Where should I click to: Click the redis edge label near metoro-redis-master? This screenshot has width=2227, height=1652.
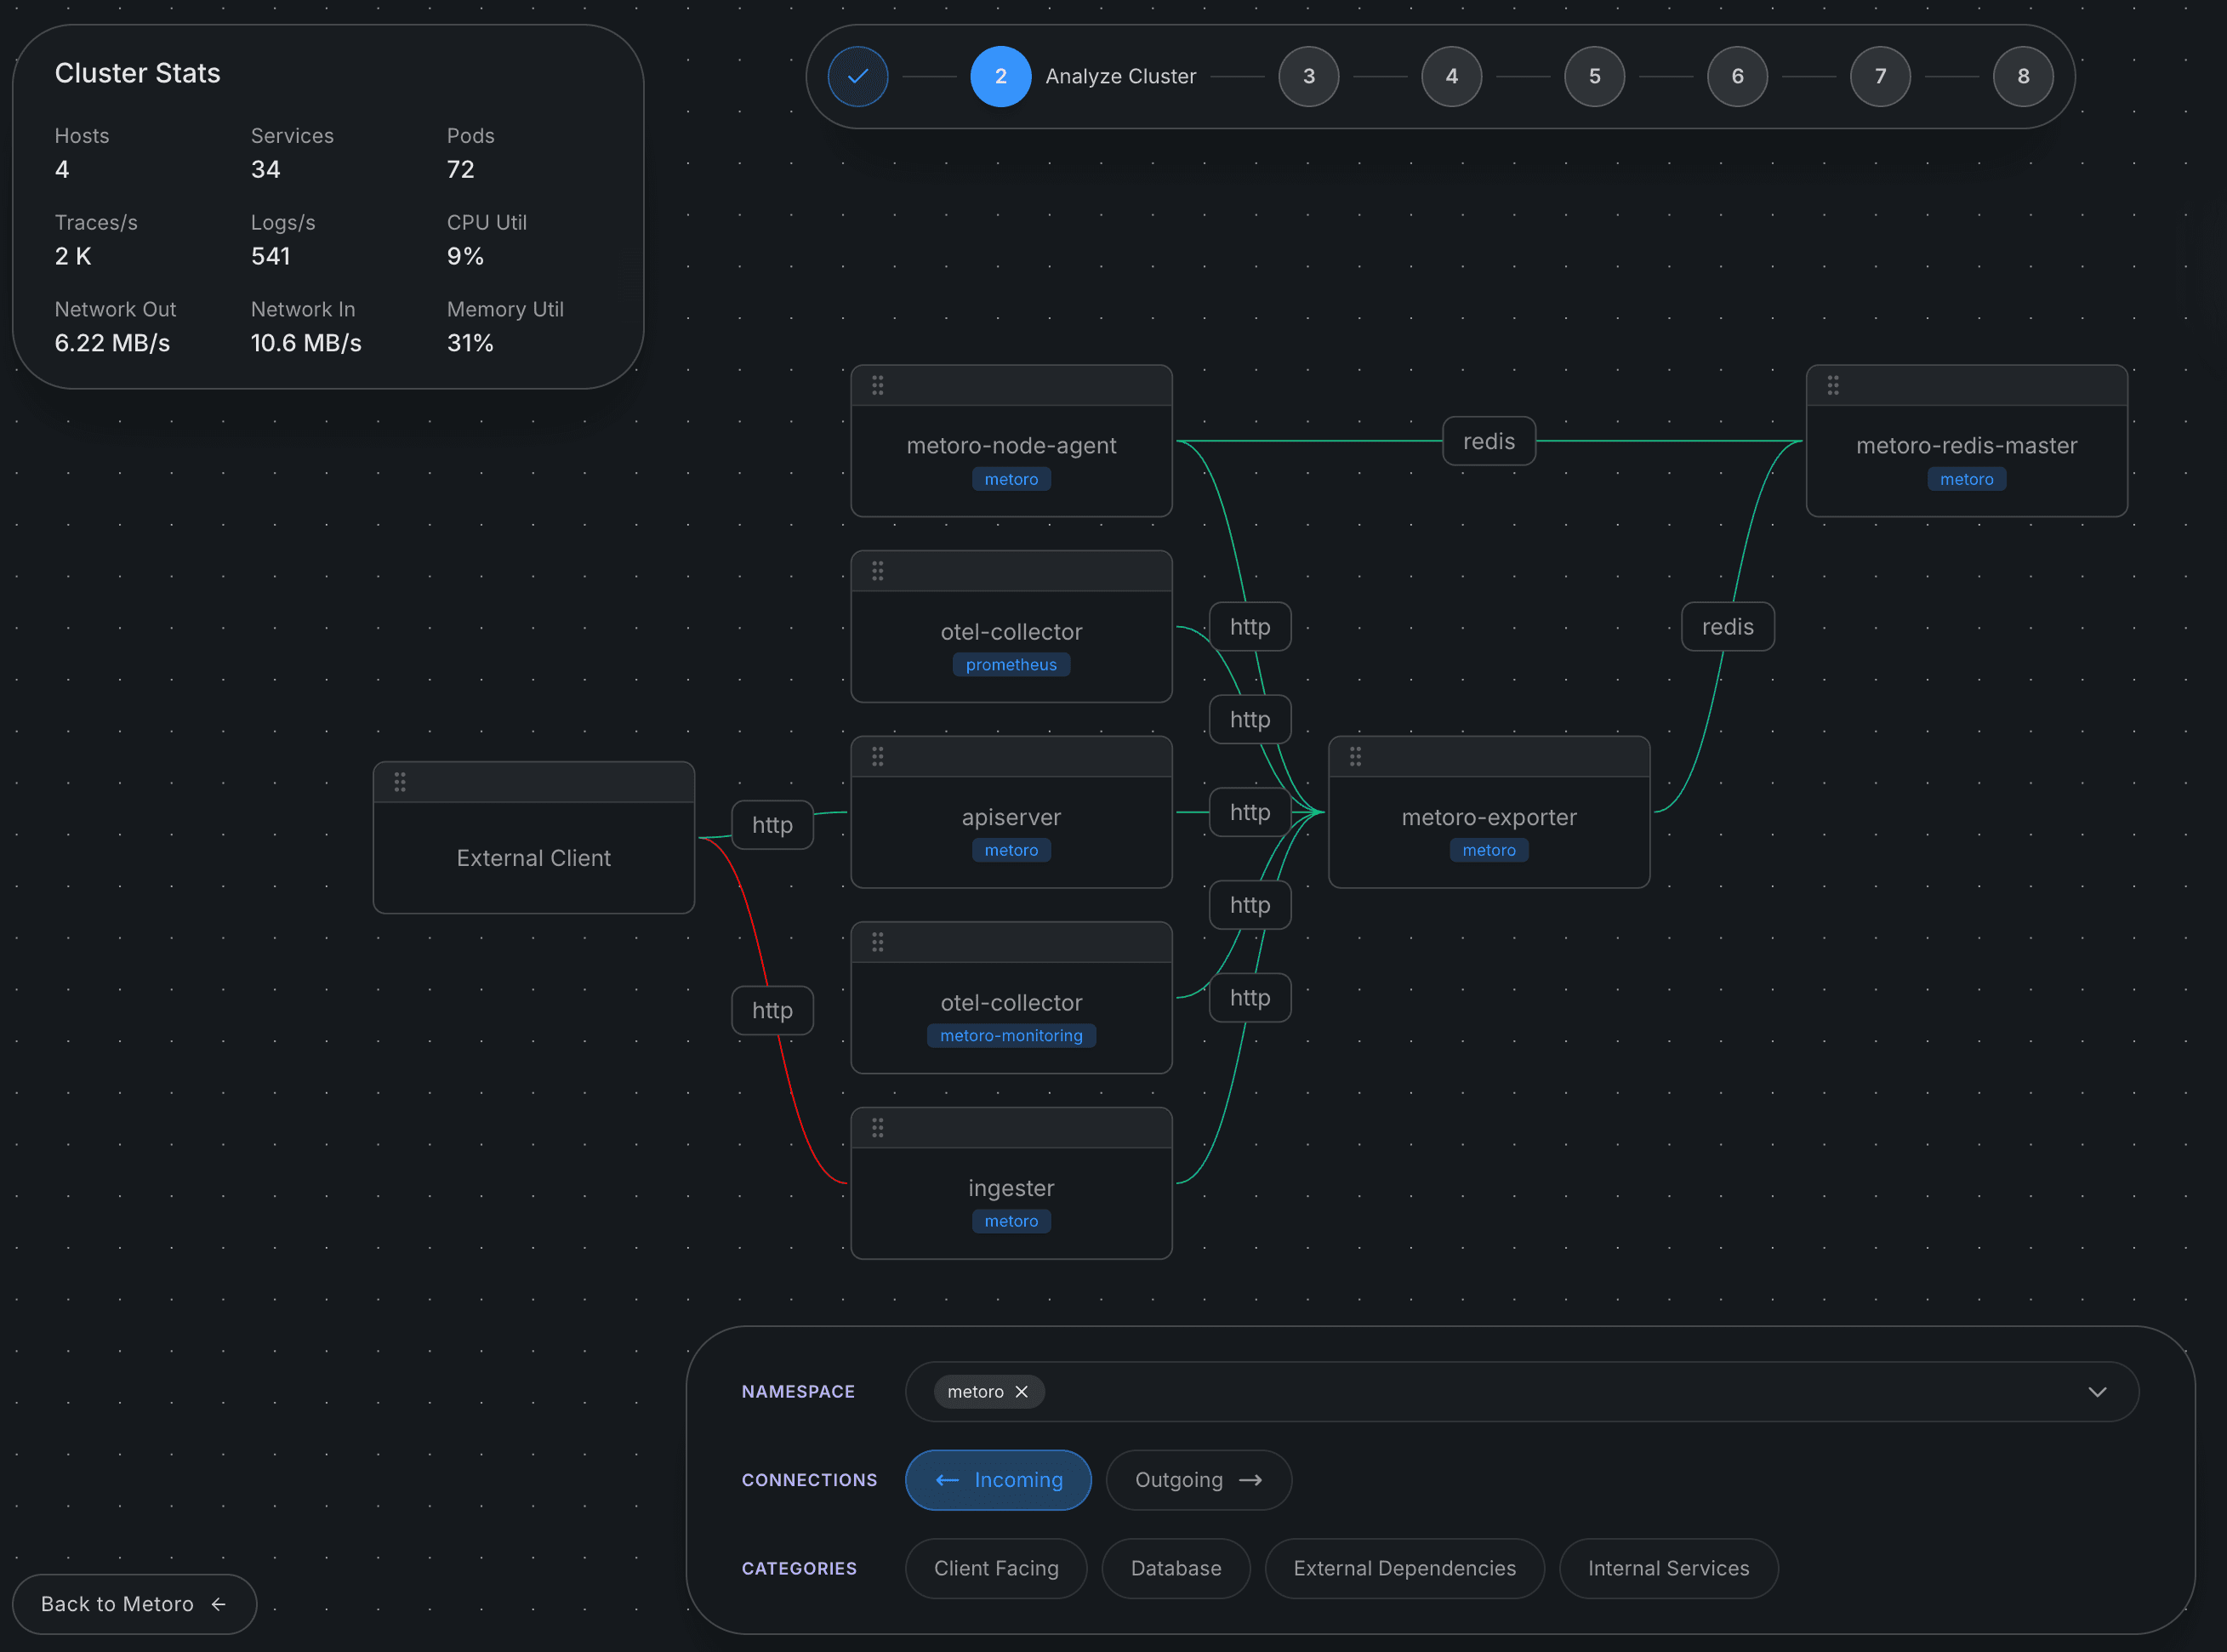click(x=1728, y=627)
